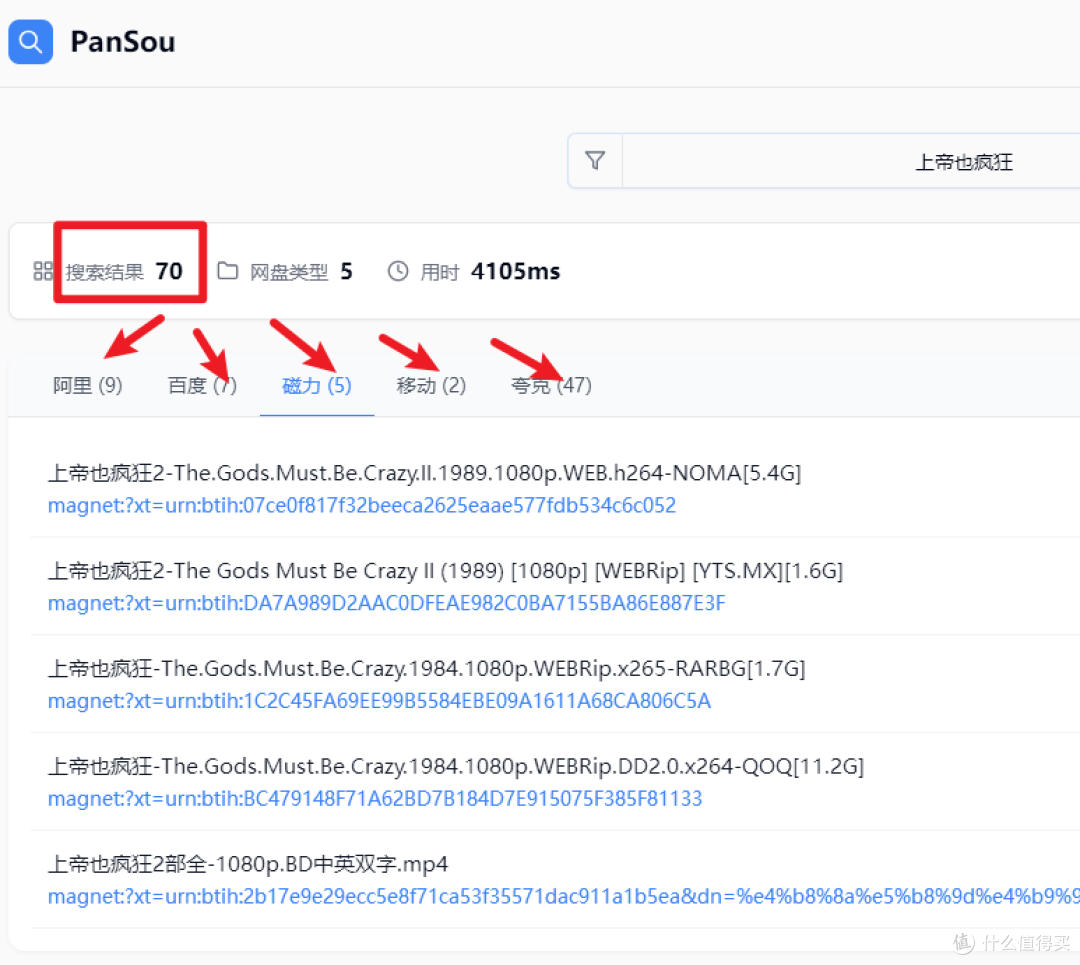Switch to the 百度 (7) tab
The height and width of the screenshot is (965, 1080).
click(202, 386)
